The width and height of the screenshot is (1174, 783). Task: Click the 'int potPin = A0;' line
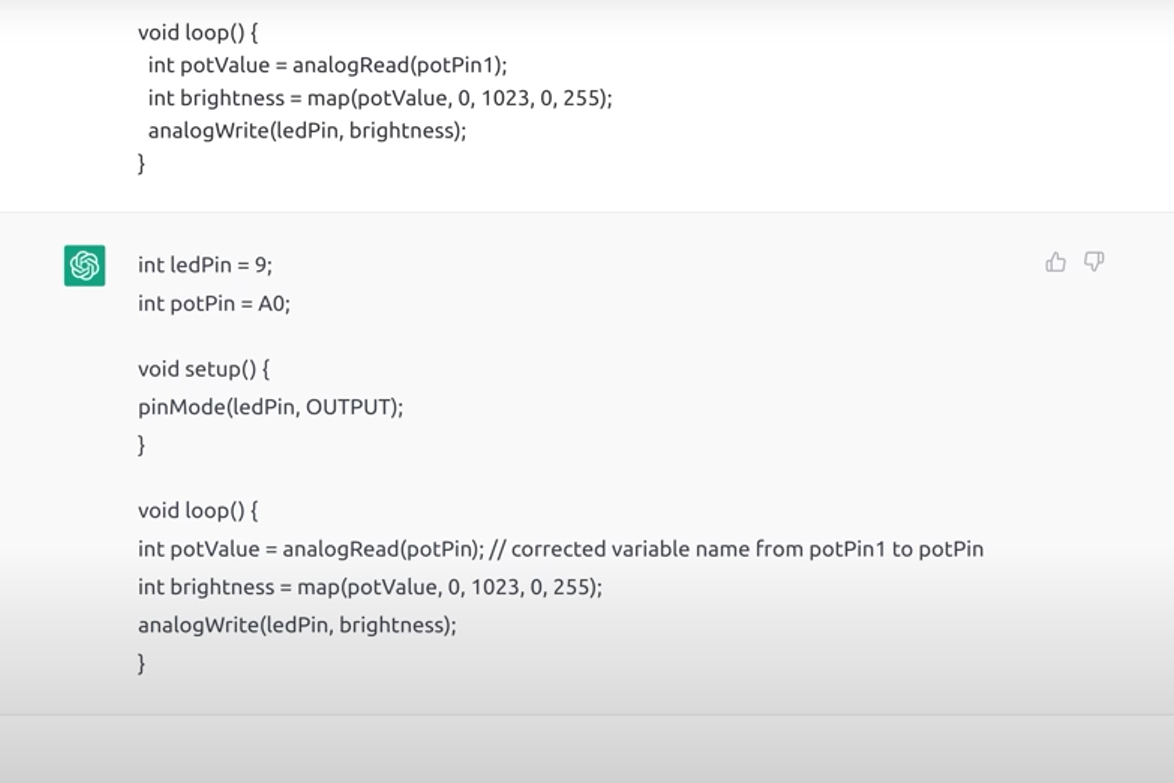click(214, 303)
